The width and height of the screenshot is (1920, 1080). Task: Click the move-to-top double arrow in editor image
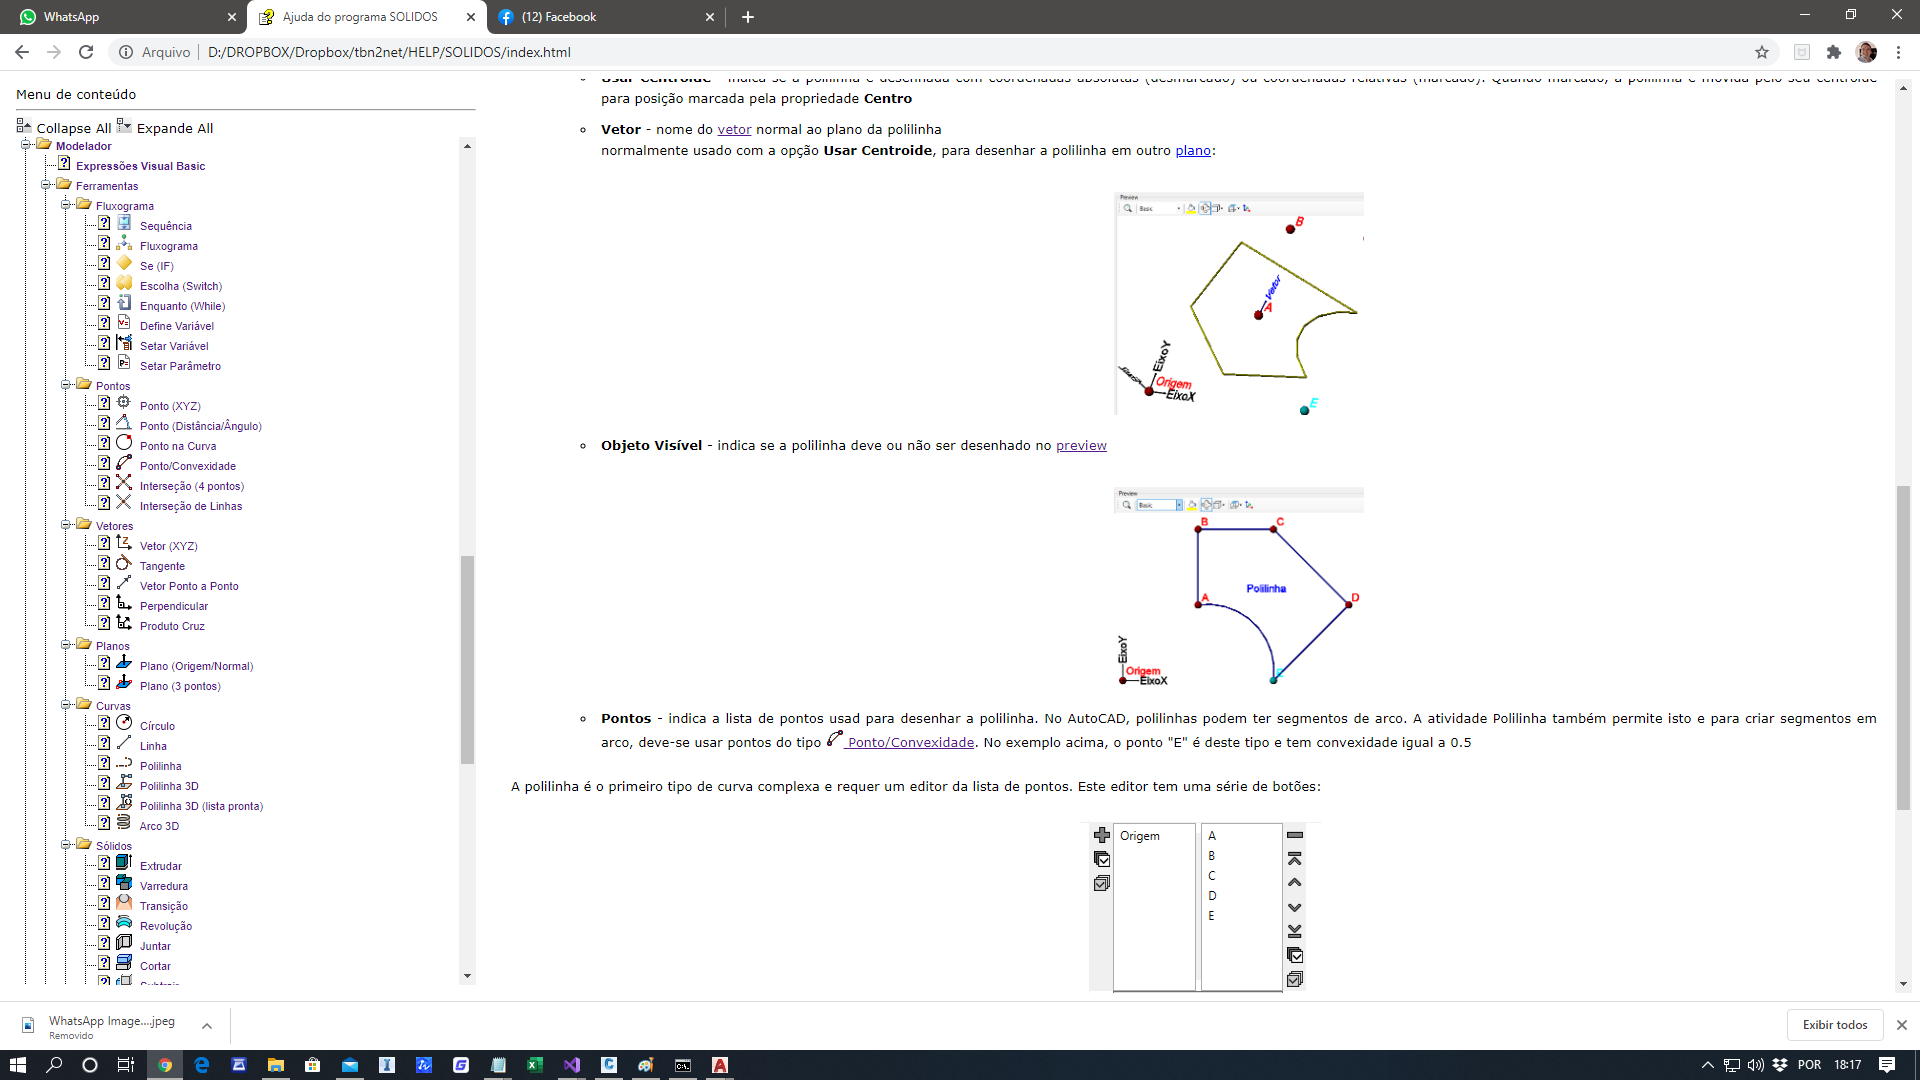point(1295,859)
